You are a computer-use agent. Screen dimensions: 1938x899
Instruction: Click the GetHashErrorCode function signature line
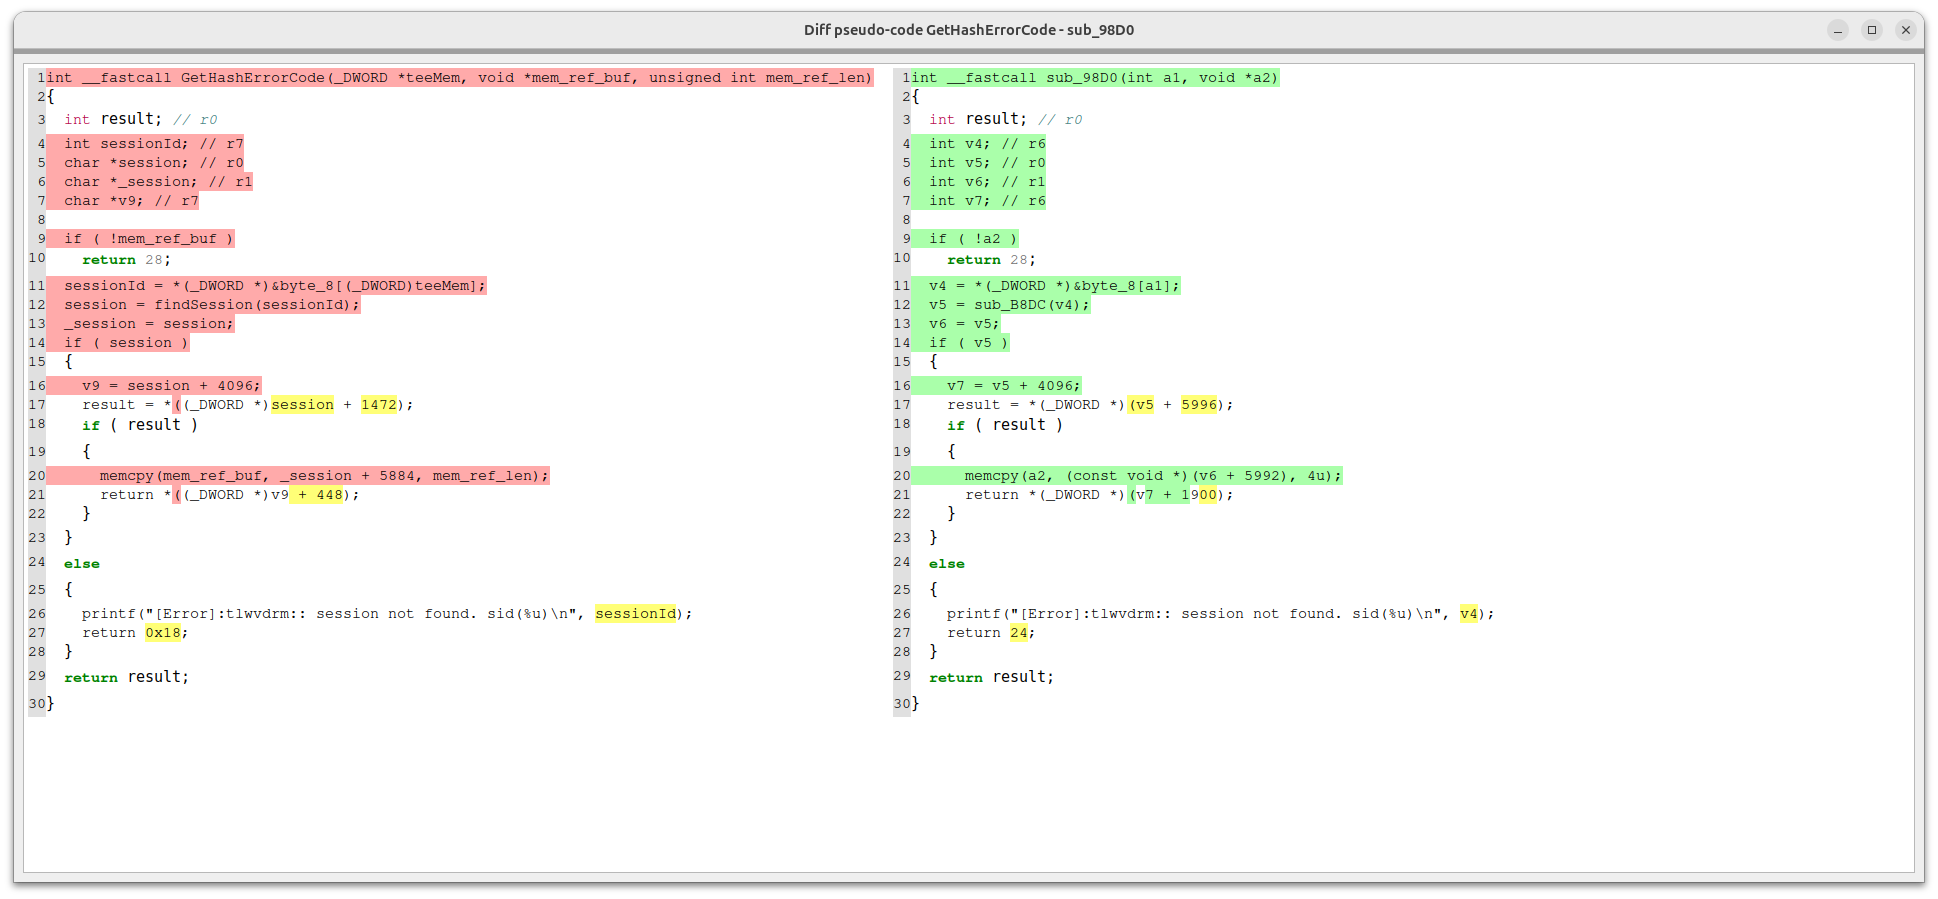coord(459,78)
